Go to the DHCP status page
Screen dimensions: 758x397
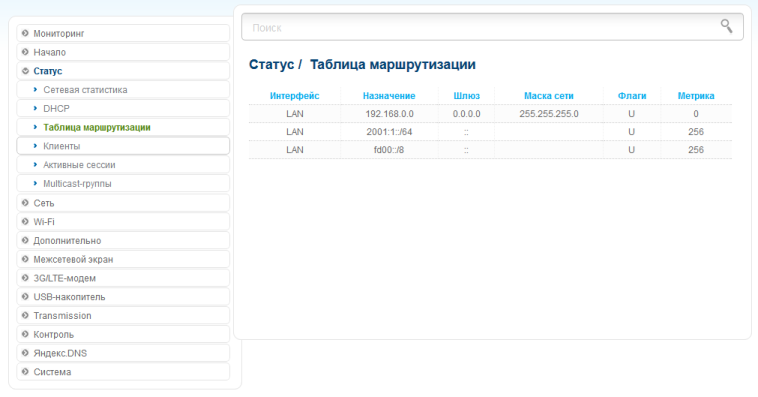tap(123, 109)
